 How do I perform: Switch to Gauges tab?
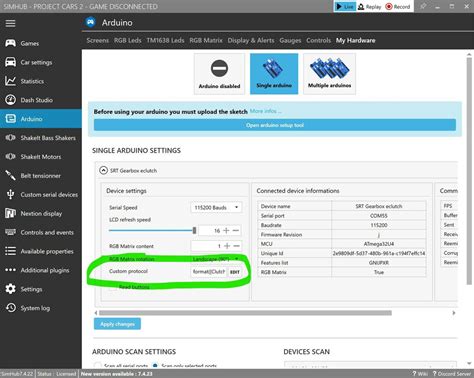[290, 40]
